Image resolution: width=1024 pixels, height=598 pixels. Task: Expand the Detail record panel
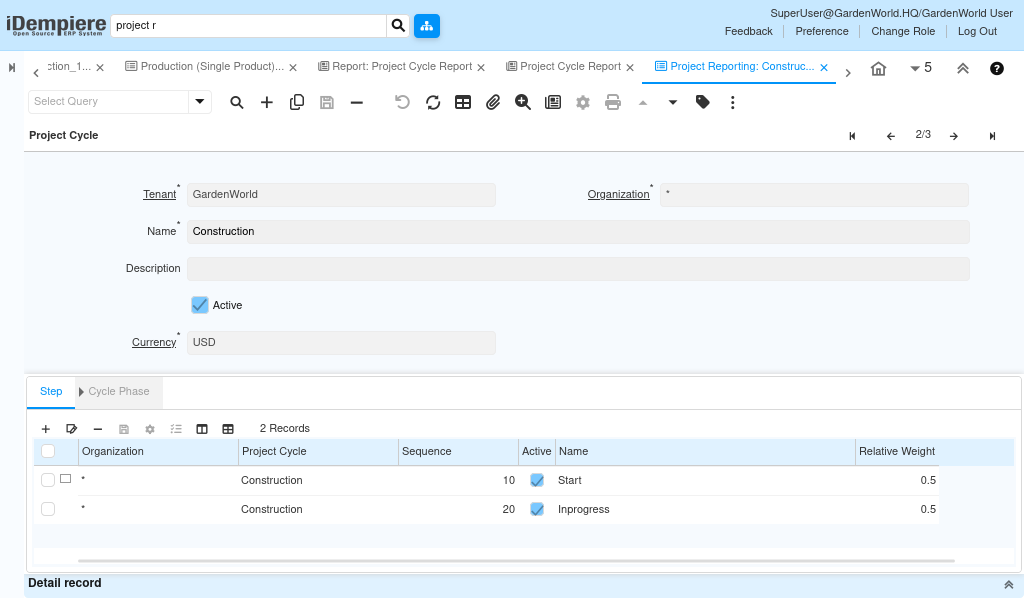[x=1008, y=584]
